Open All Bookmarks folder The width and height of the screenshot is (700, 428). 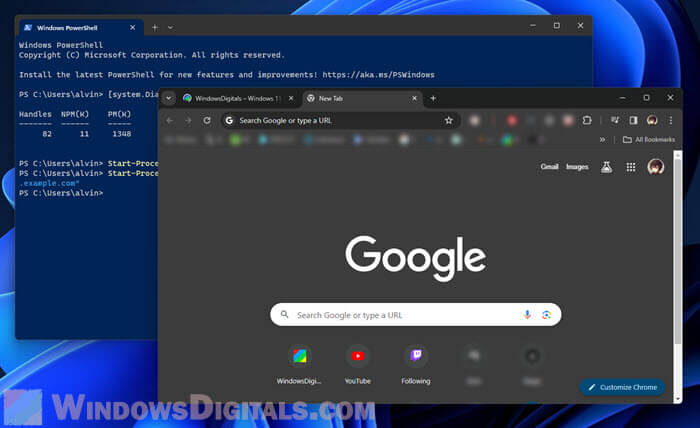[x=649, y=140]
